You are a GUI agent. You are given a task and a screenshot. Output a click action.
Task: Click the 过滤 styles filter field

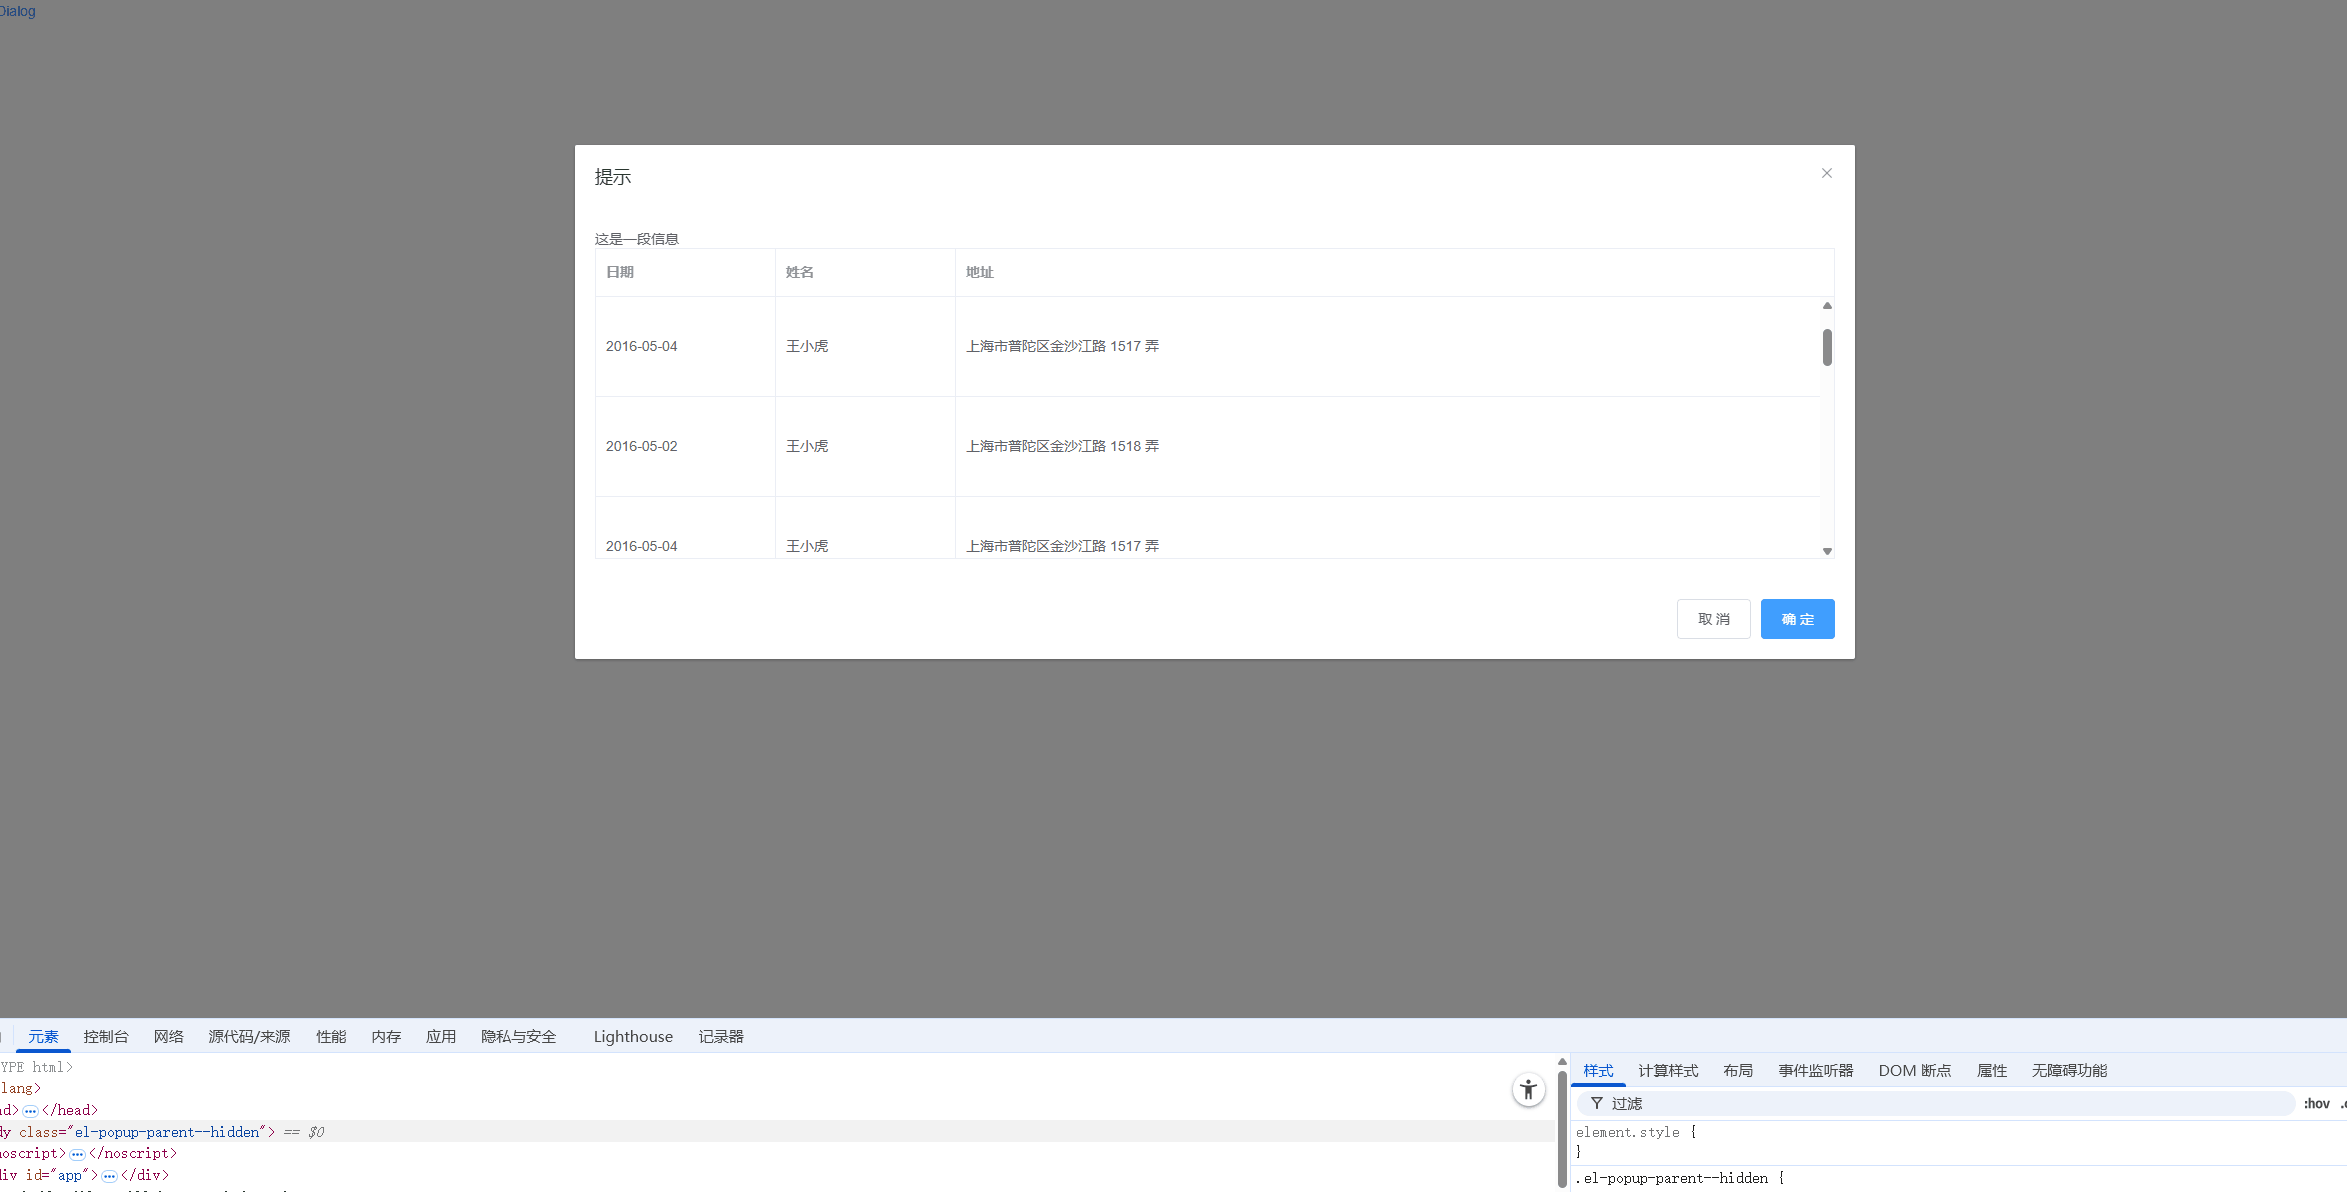pos(1937,1103)
